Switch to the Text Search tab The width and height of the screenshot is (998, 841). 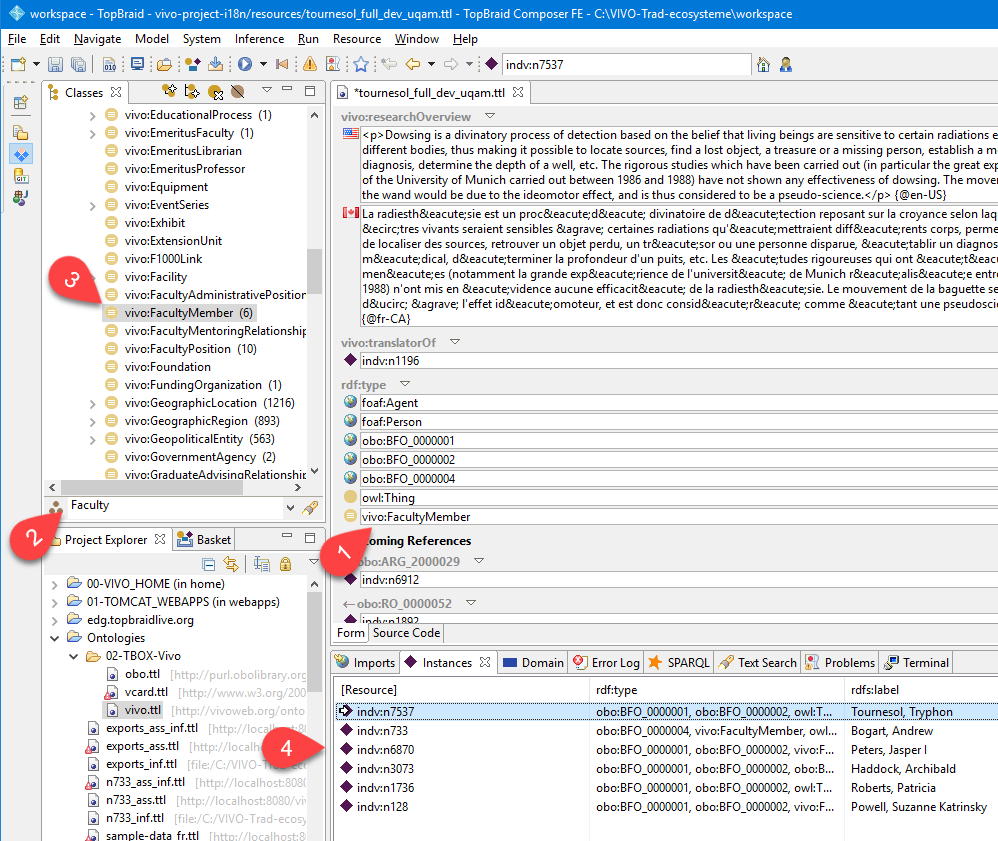(757, 663)
